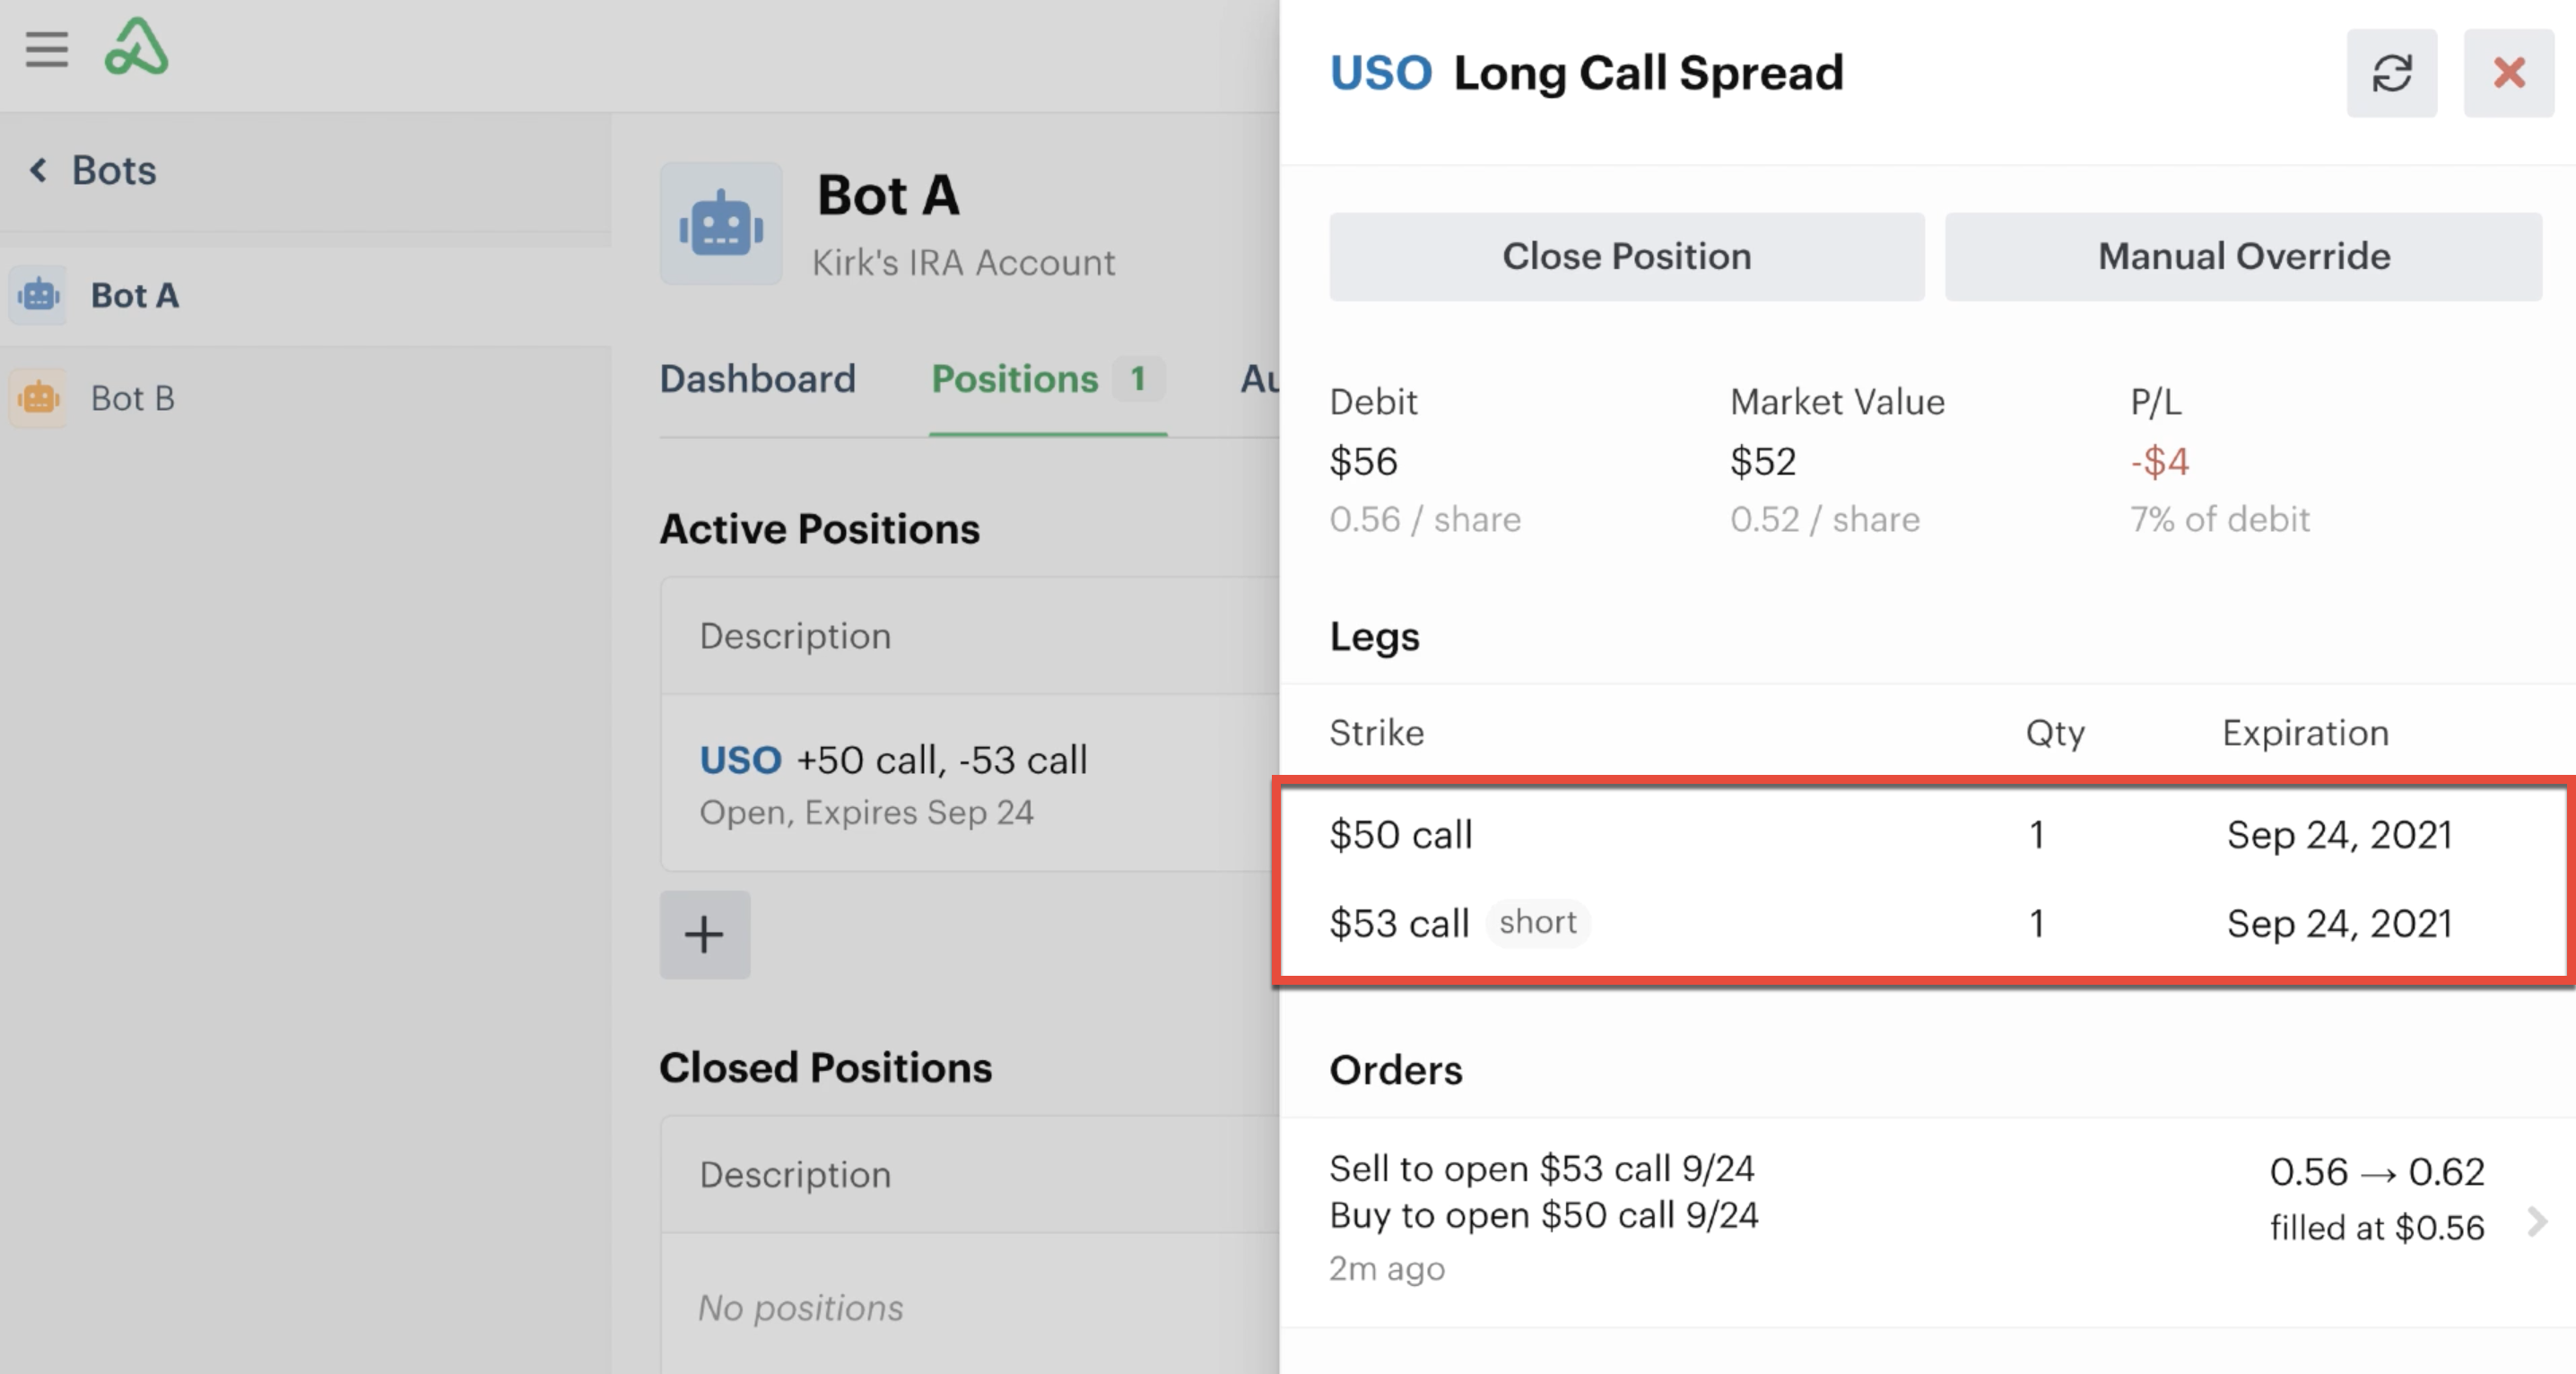Select the $50 call leg row
This screenshot has width=2576, height=1374.
pyautogui.click(x=1924, y=835)
